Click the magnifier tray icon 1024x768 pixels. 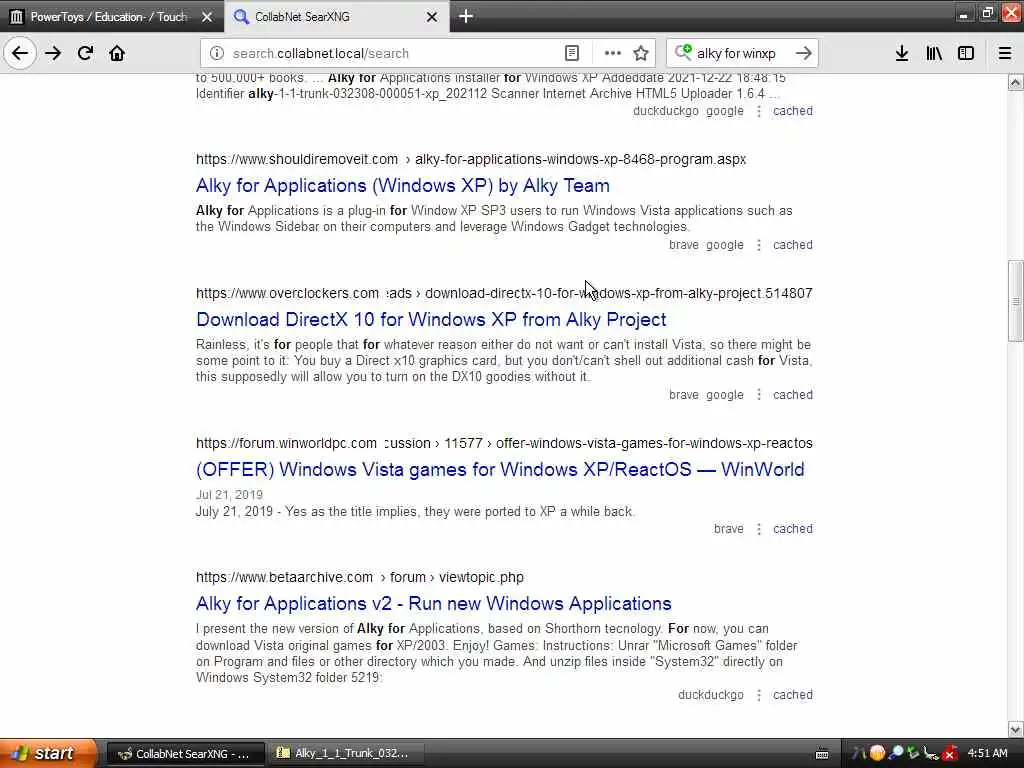click(896, 753)
